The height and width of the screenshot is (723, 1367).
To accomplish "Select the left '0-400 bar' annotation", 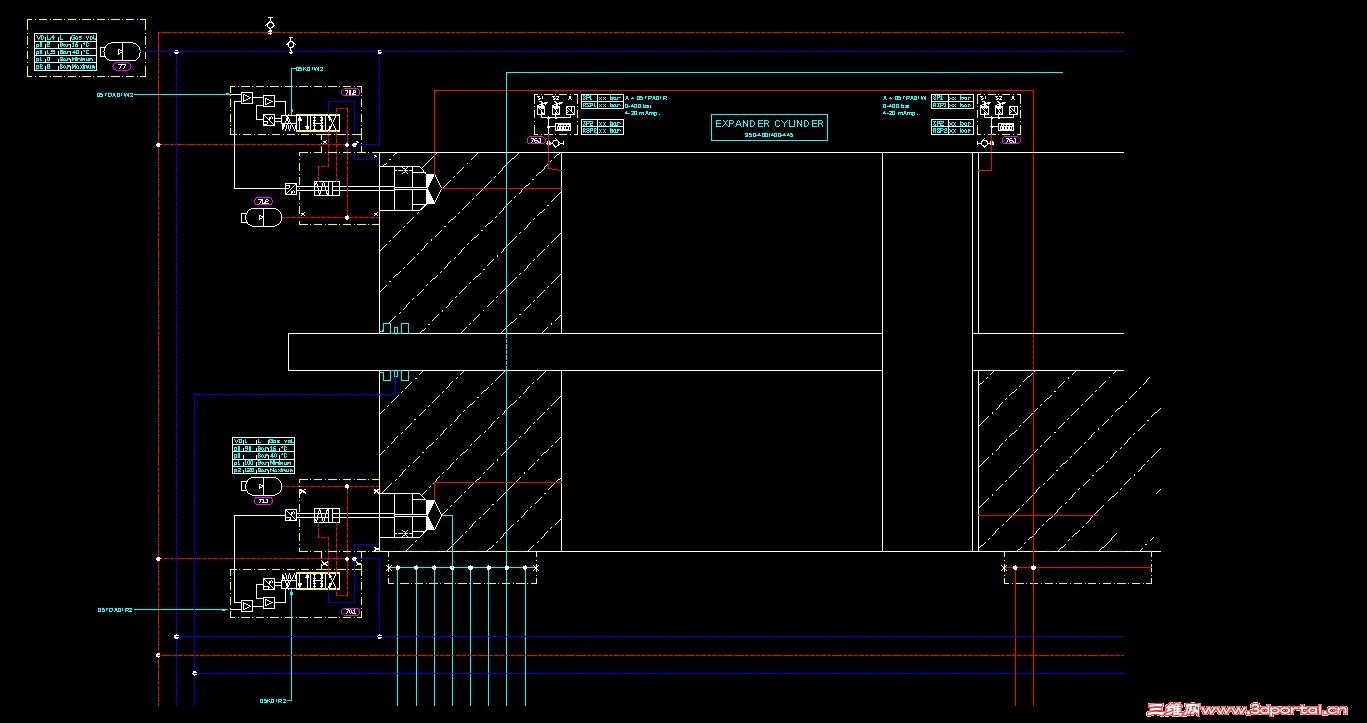I will [x=638, y=106].
